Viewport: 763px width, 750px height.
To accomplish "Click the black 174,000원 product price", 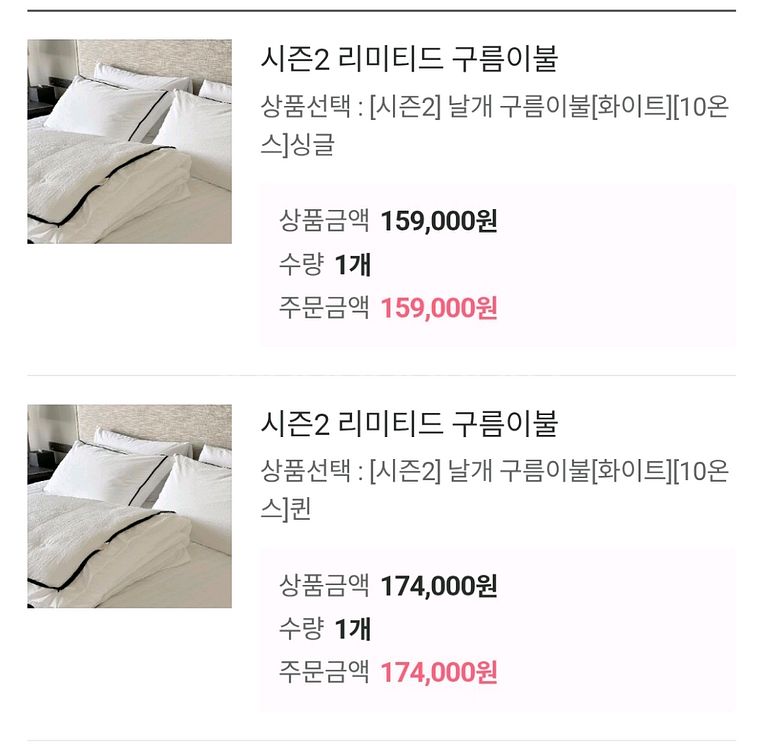I will pyautogui.click(x=439, y=585).
